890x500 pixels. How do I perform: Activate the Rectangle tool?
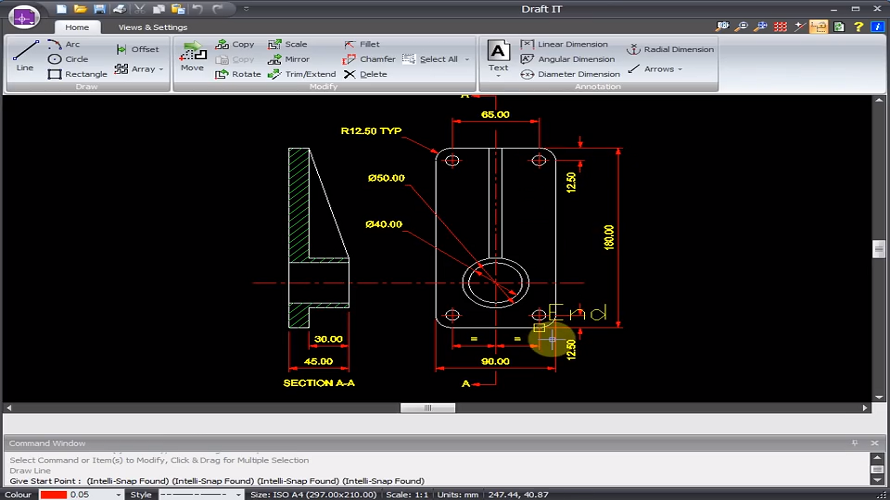click(x=77, y=74)
